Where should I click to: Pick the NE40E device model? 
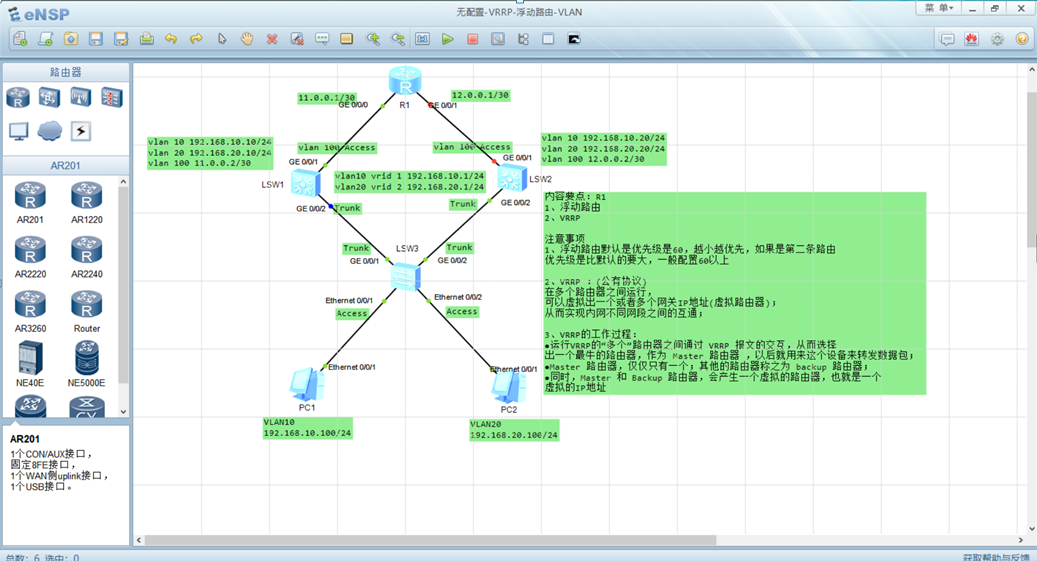pyautogui.click(x=30, y=364)
